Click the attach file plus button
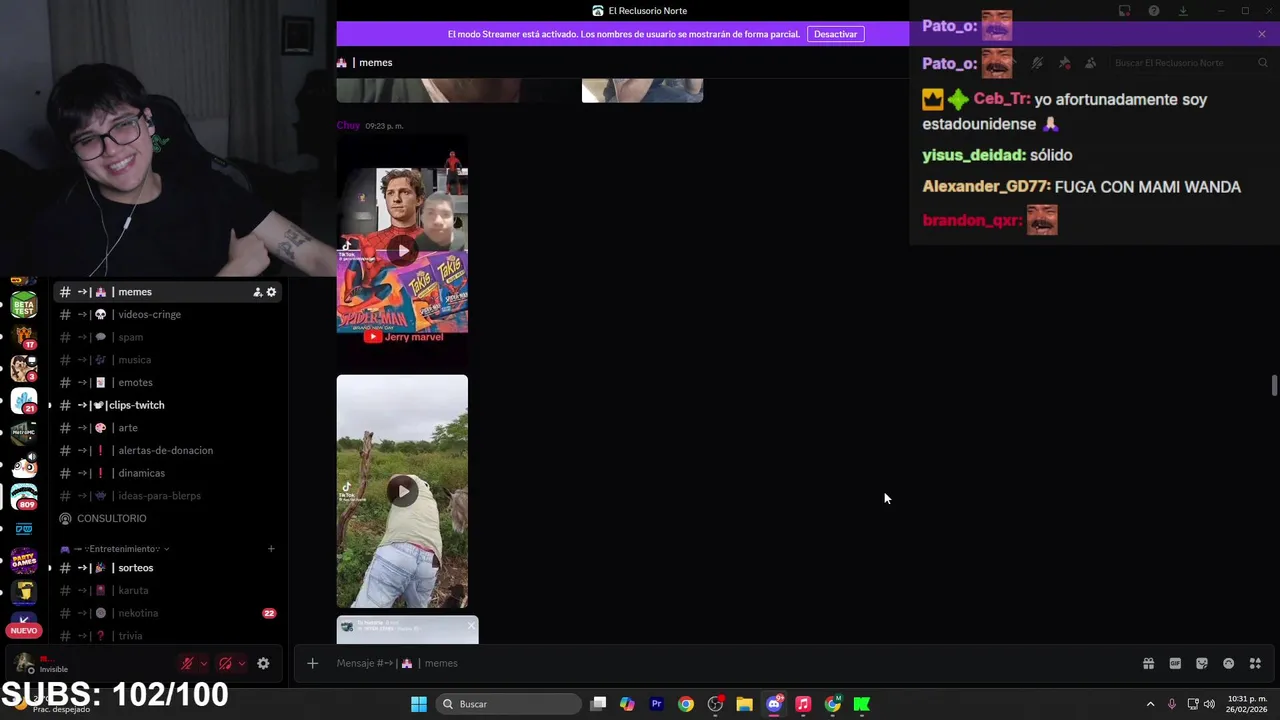 point(312,663)
